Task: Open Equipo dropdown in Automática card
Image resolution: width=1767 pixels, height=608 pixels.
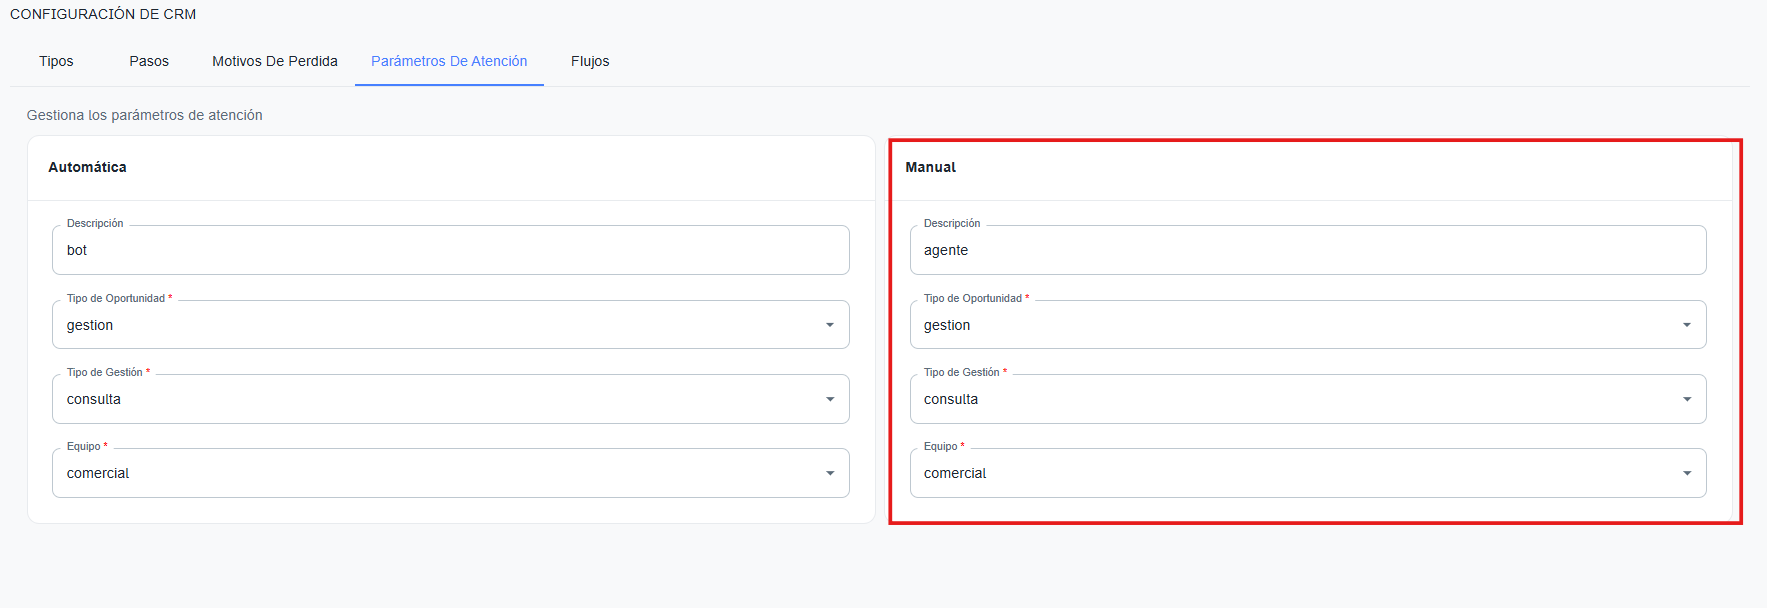Action: [451, 473]
